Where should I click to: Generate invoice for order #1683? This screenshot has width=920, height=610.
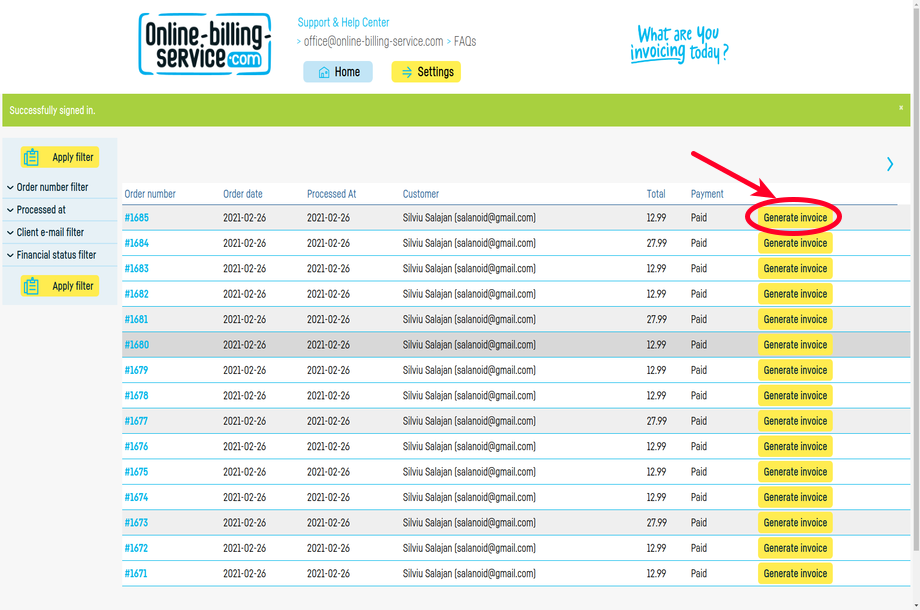point(795,269)
